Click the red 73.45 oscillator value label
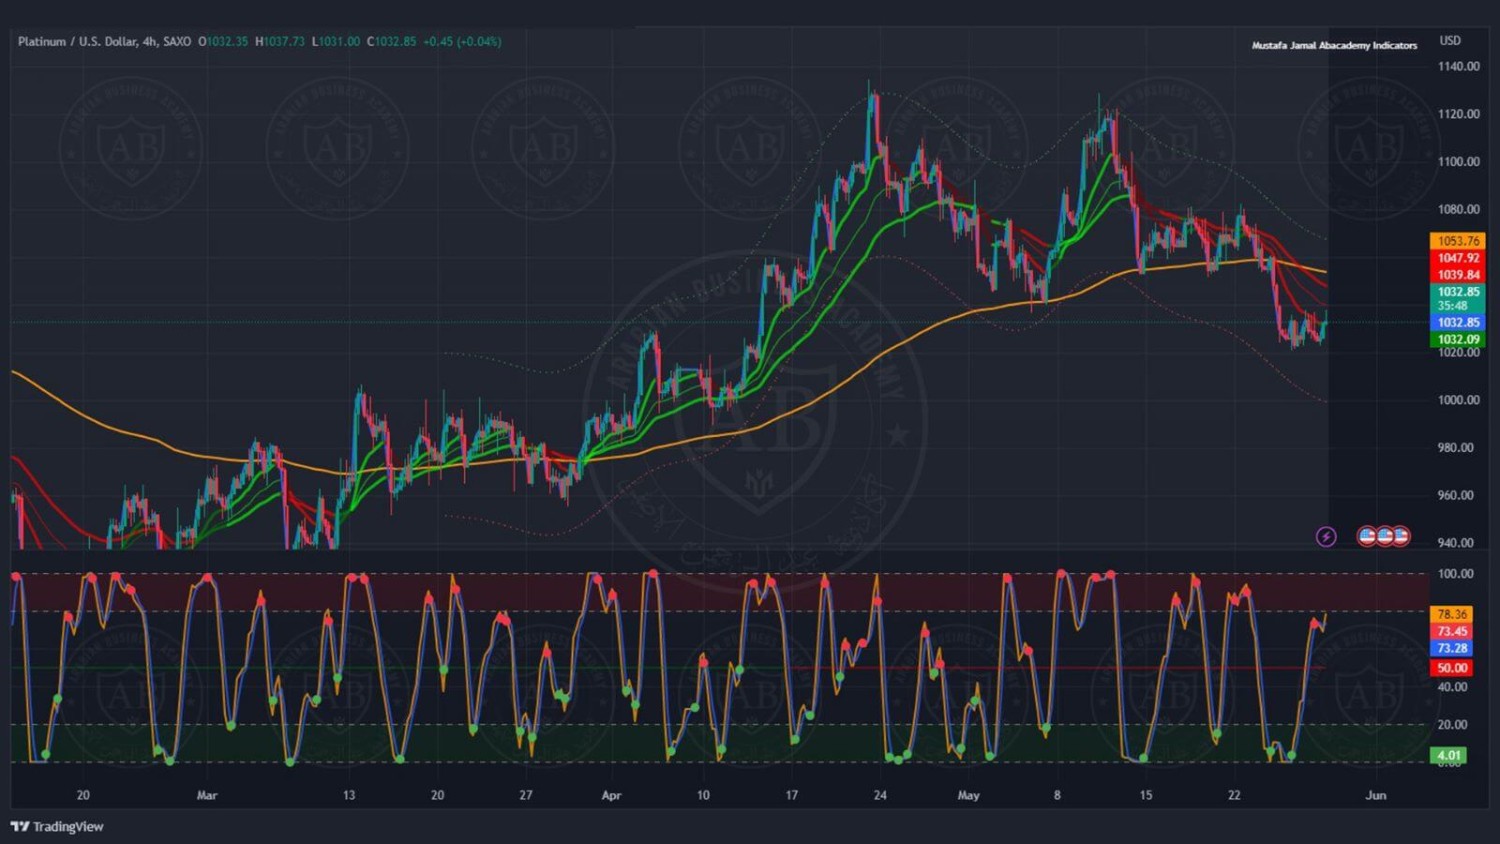 click(1451, 631)
